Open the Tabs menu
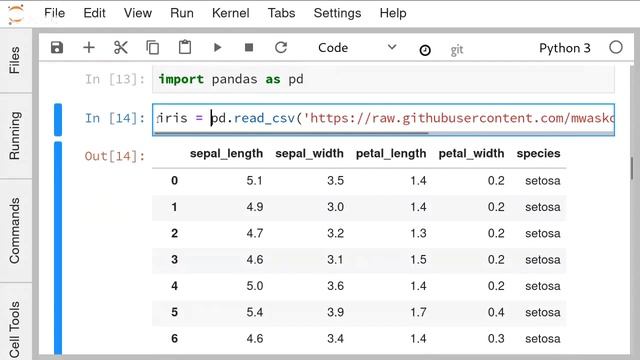This screenshot has height=360, width=640. pos(281,13)
